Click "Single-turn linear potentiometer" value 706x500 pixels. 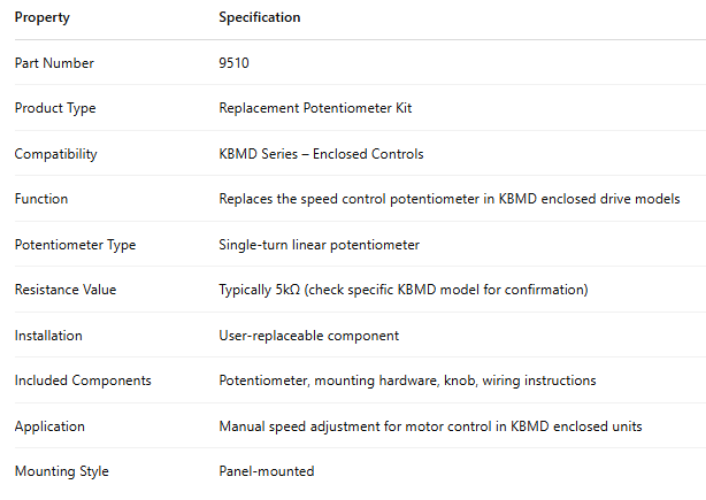(x=319, y=245)
